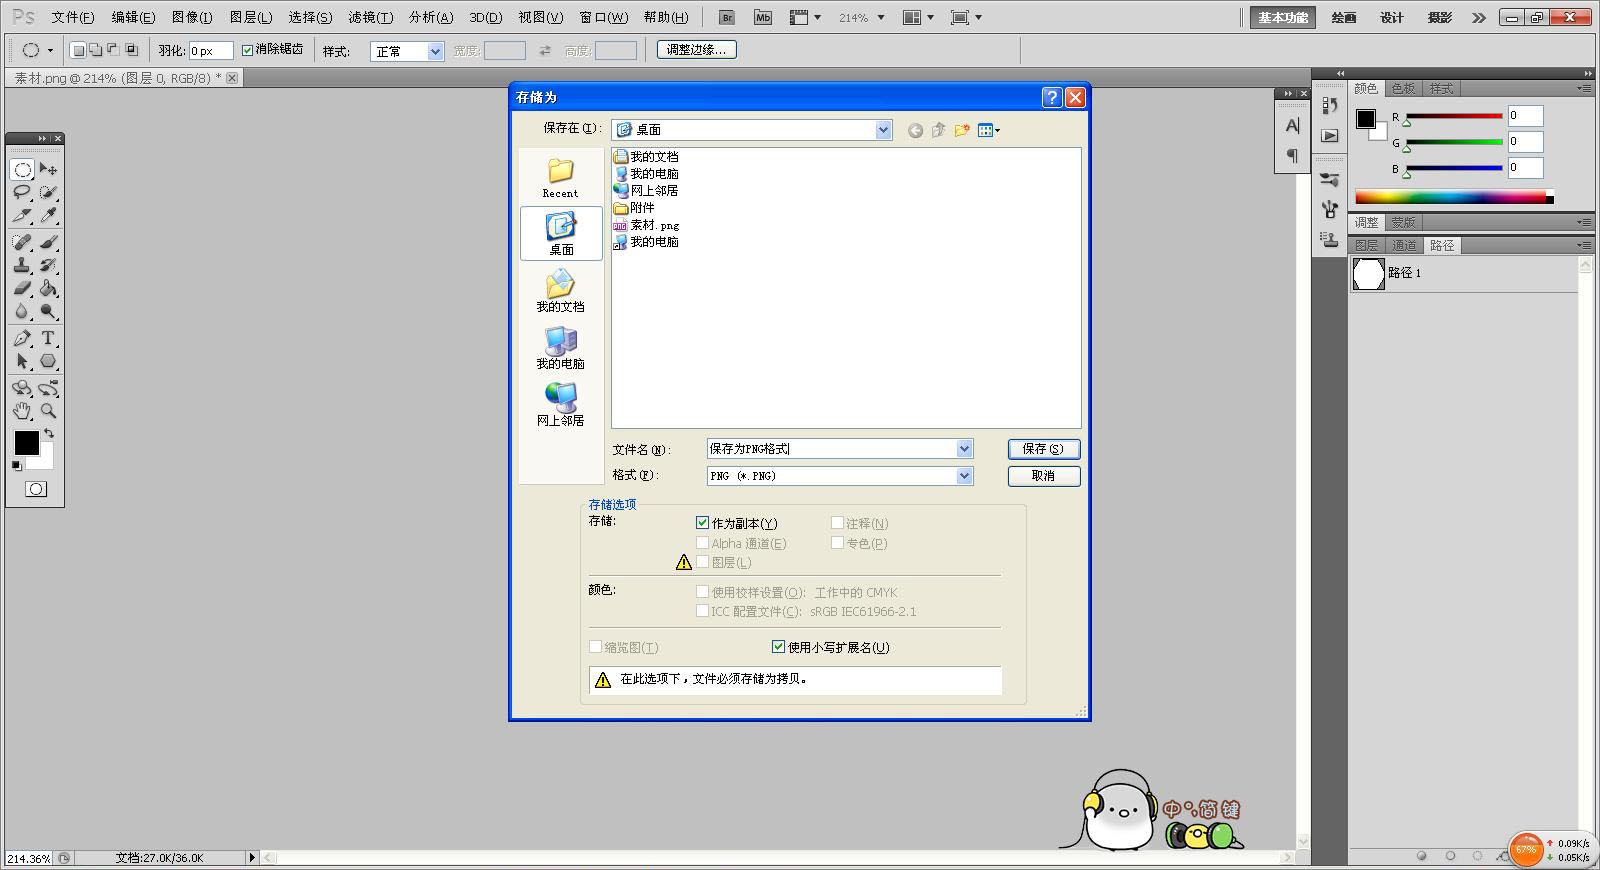Open the 滤镜 menu
Viewport: 1600px width, 870px height.
coord(370,17)
